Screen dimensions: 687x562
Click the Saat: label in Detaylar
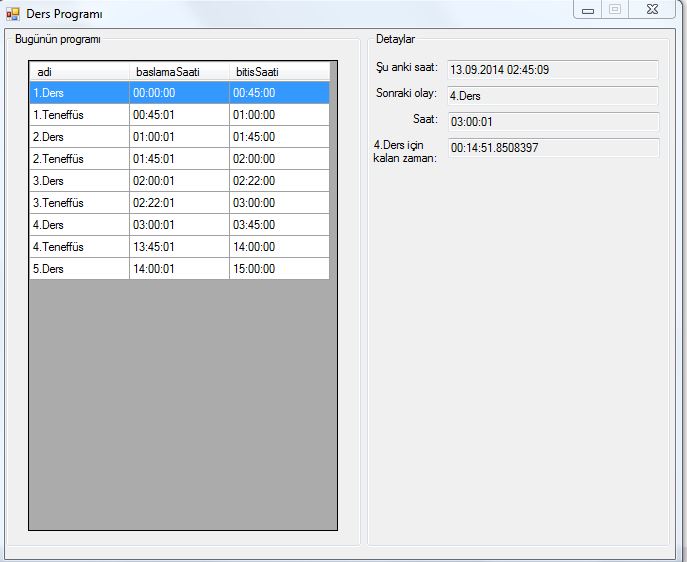[425, 119]
